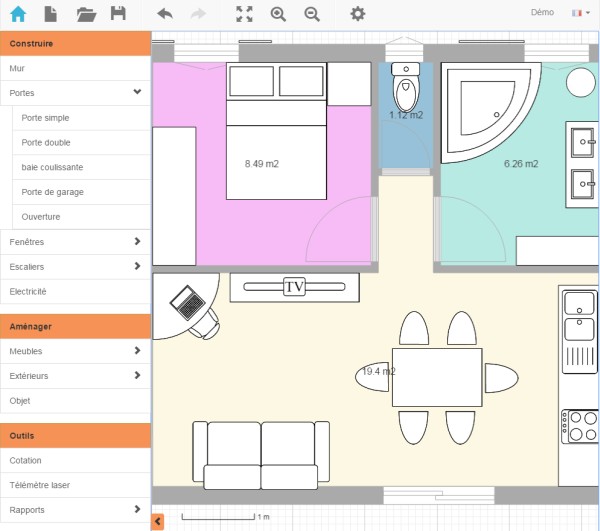The image size is (600, 531).
Task: Choose baie coulissante door type
Action: 52,167
